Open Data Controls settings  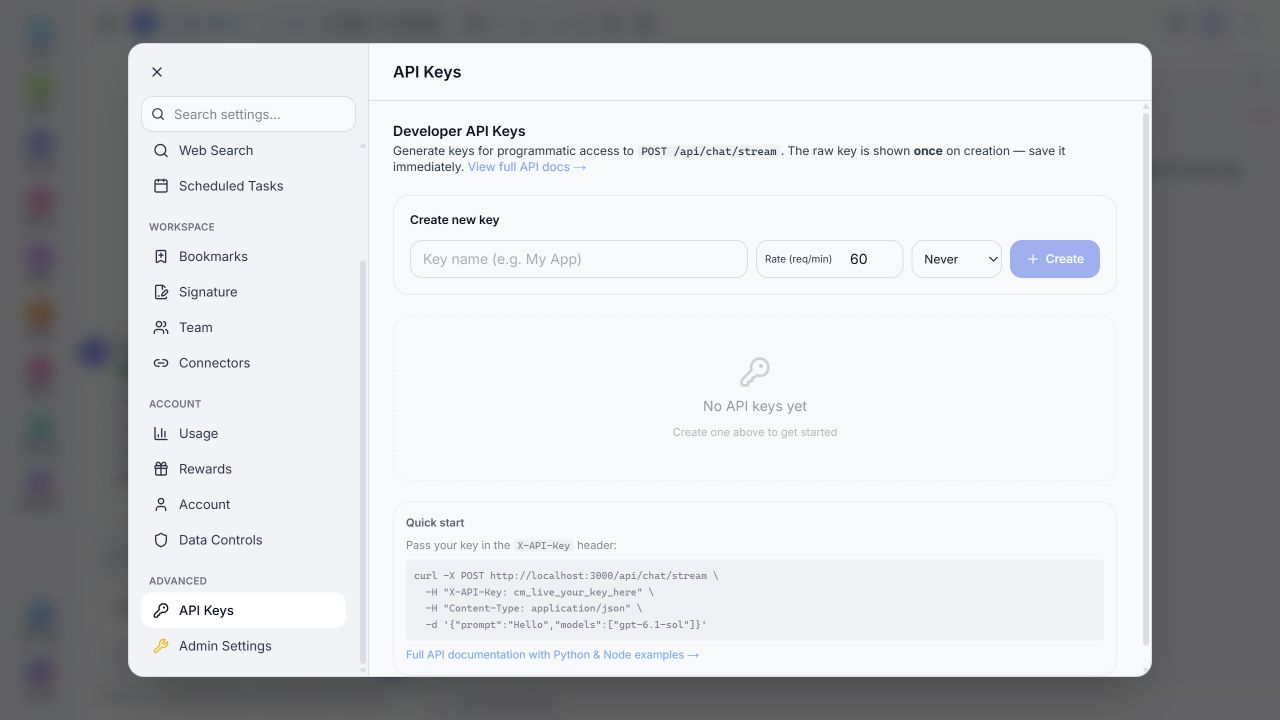coord(244,540)
